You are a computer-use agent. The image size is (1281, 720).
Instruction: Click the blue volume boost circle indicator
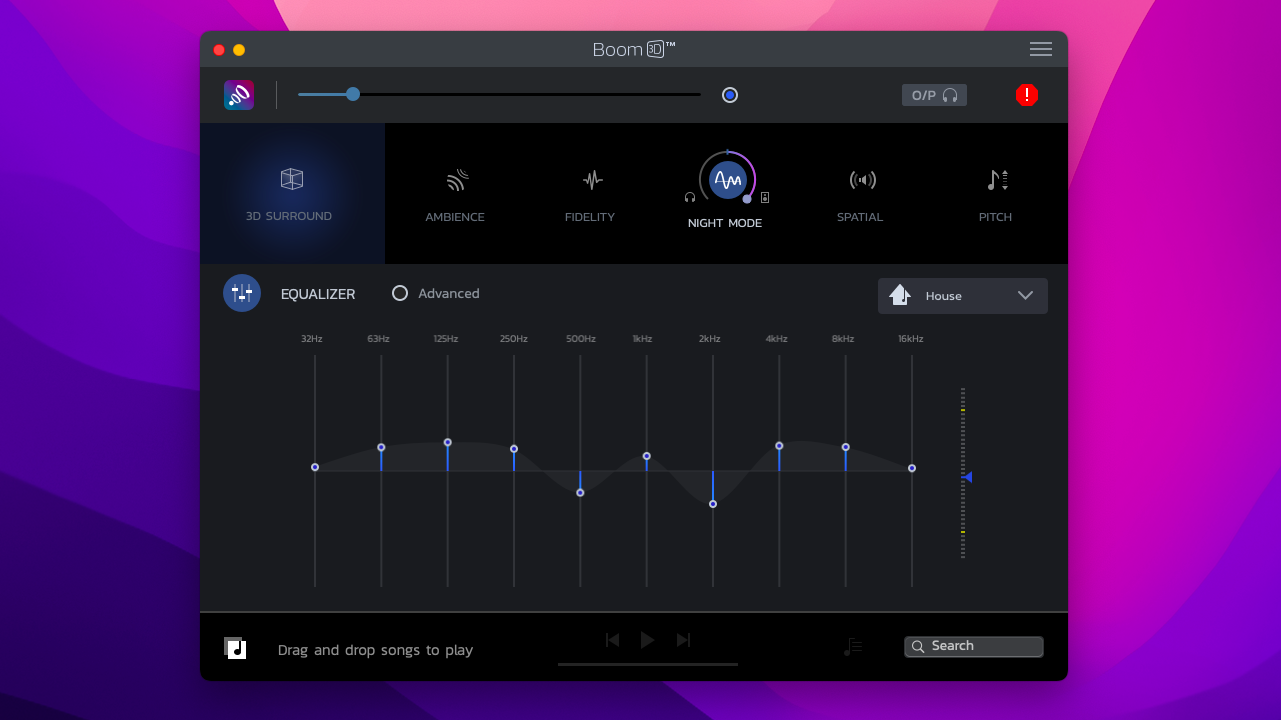coord(730,95)
